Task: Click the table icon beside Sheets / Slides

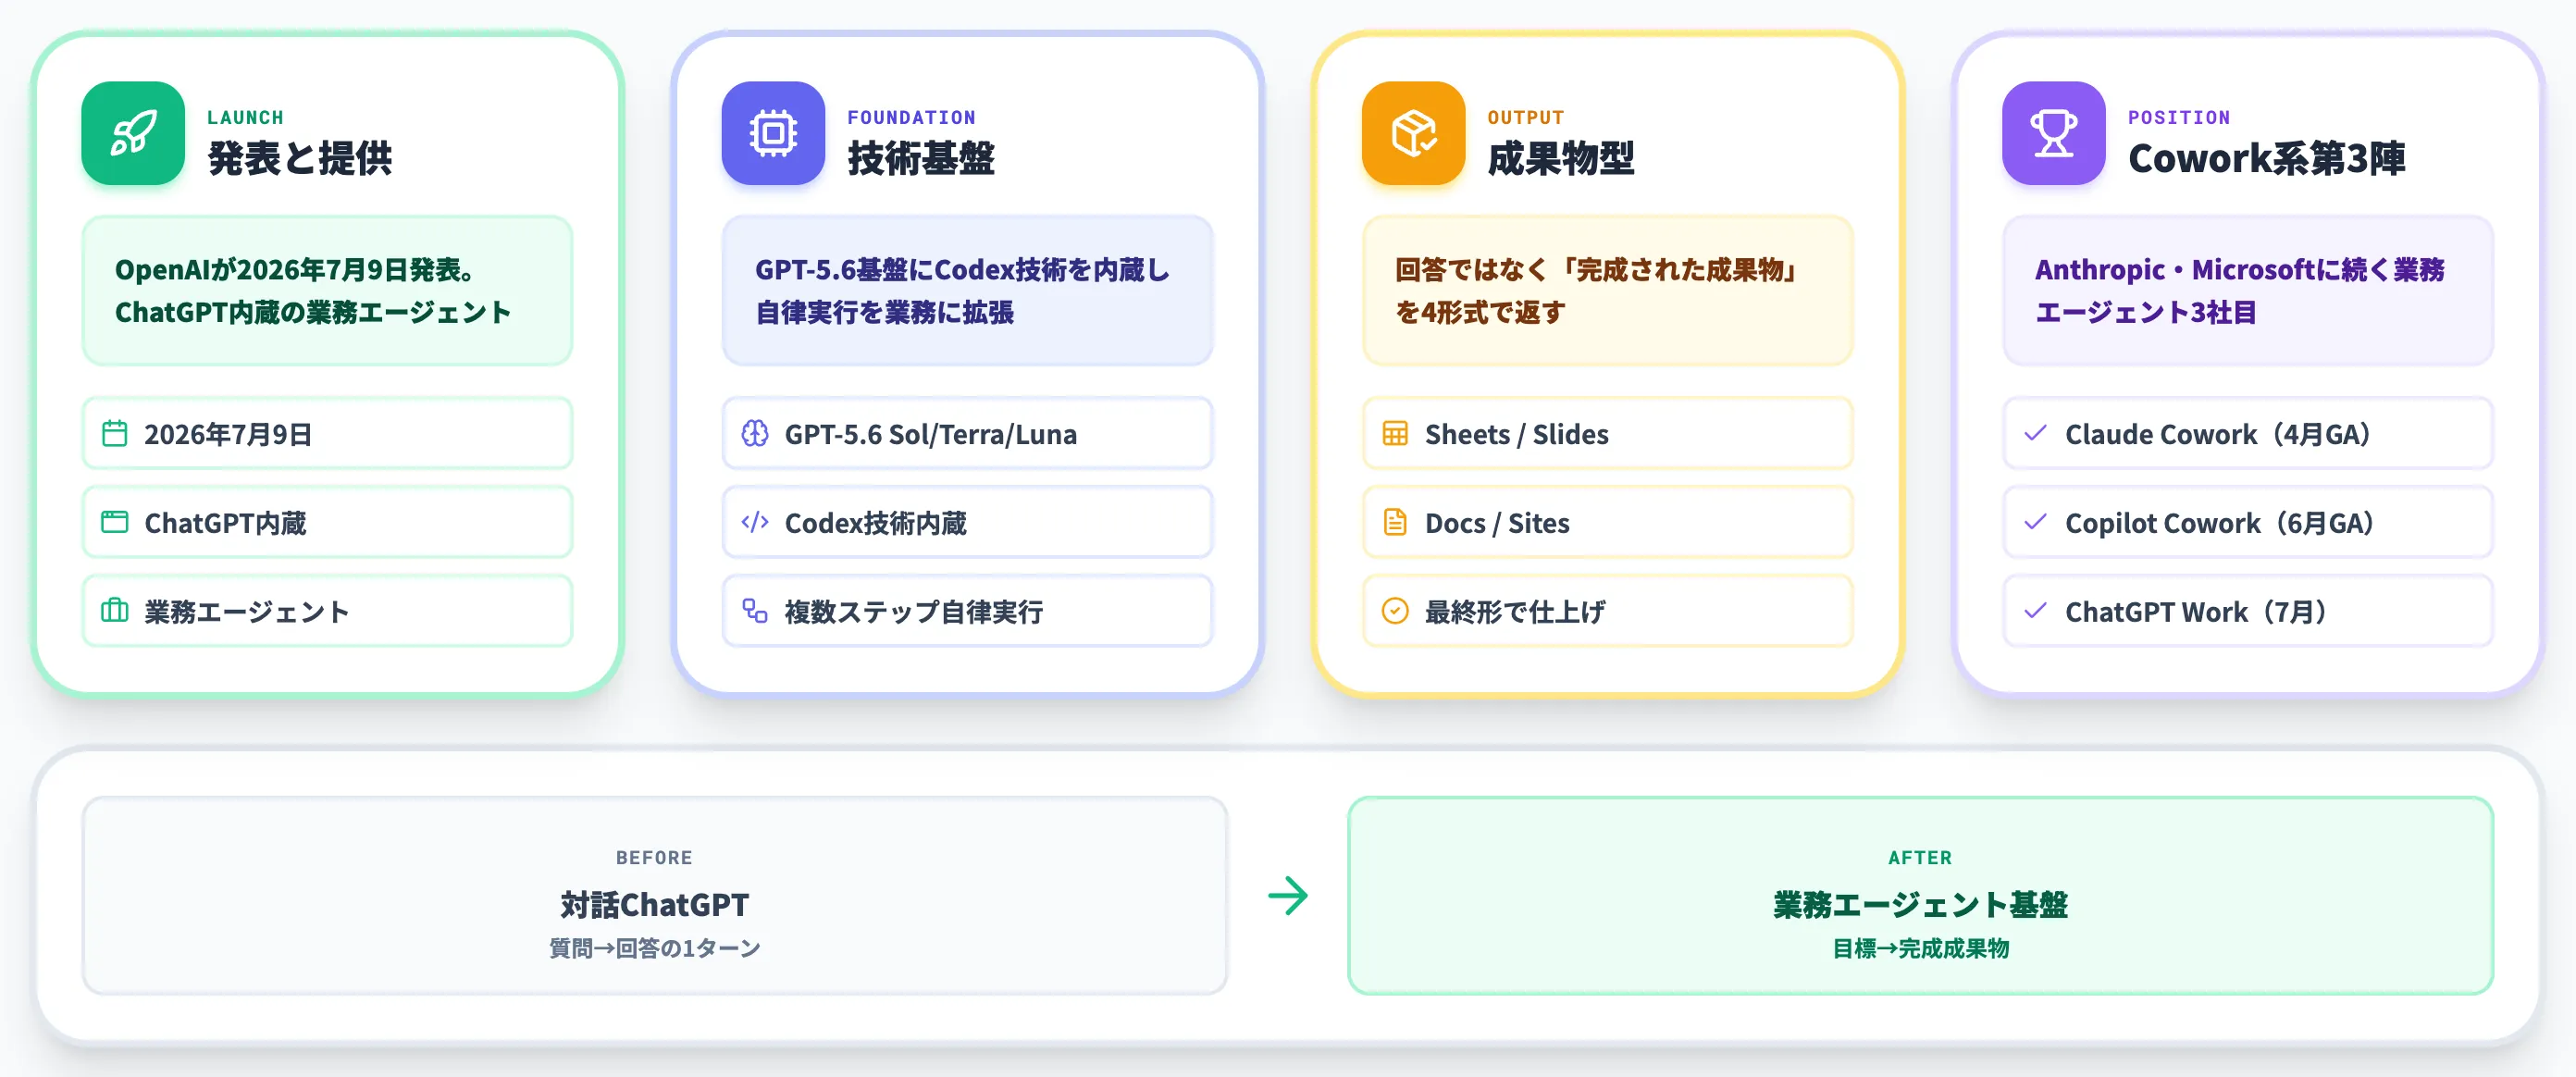Action: pyautogui.click(x=1395, y=434)
